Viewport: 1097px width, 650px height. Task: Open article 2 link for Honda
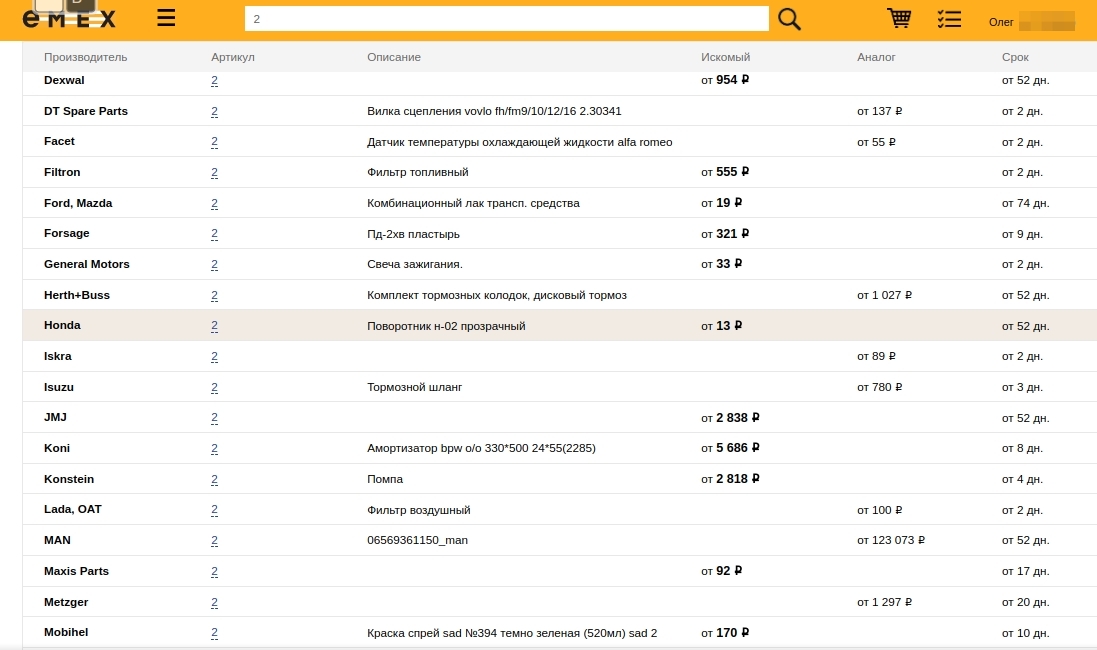click(214, 326)
